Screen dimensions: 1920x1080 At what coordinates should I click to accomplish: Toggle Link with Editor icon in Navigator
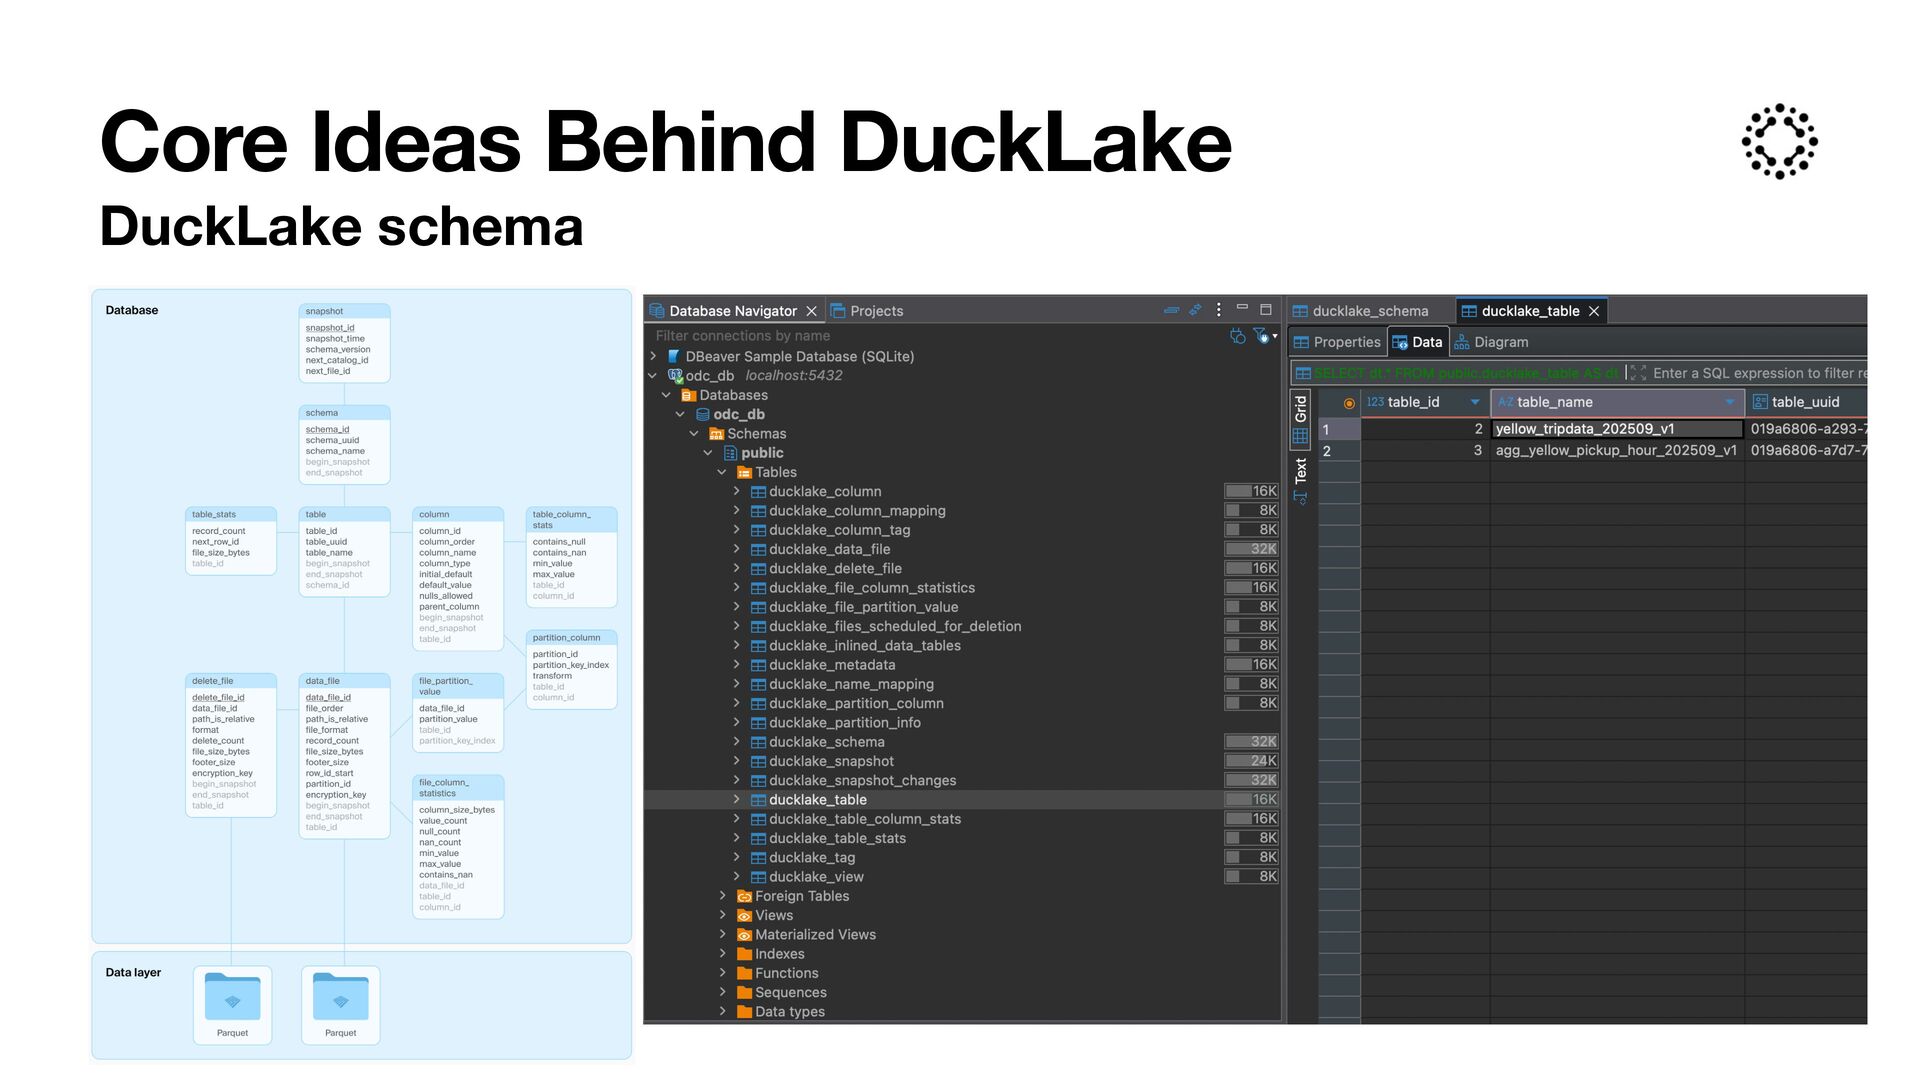(x=1195, y=310)
